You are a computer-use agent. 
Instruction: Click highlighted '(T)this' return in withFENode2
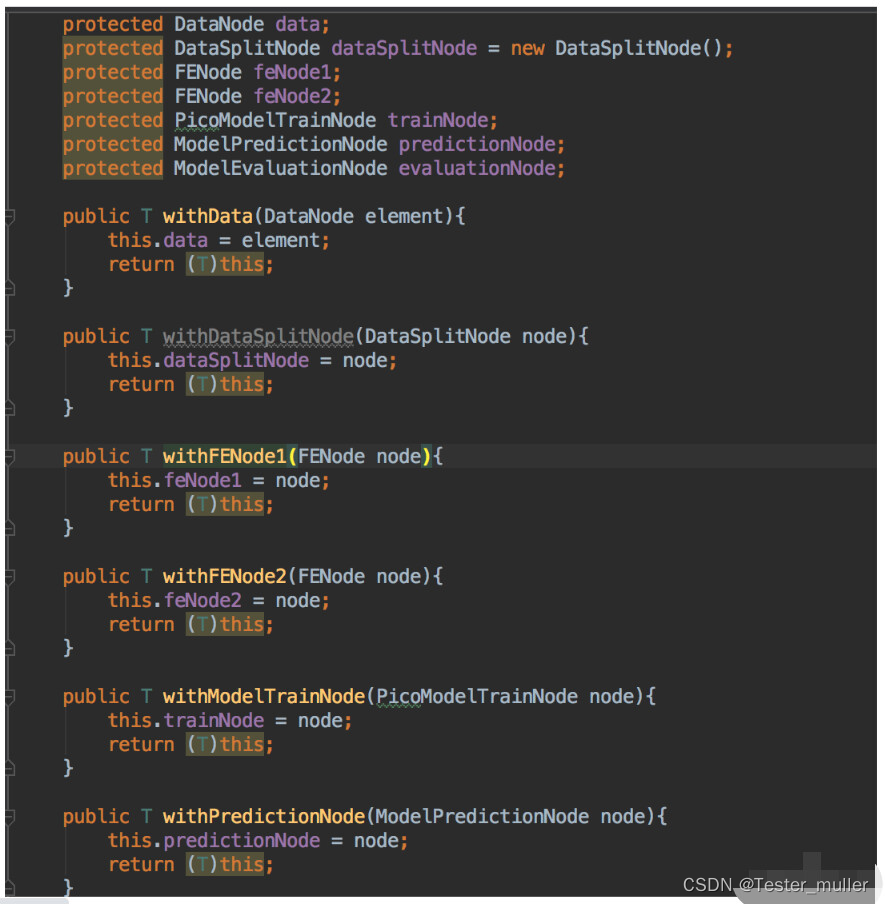coord(225,624)
